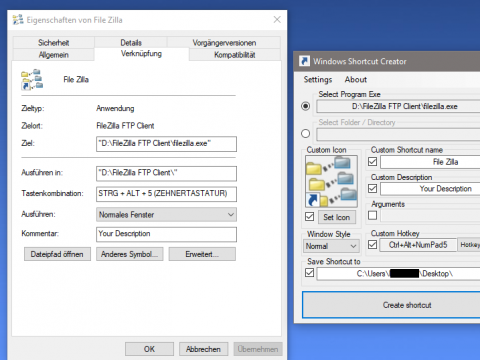Switch to the Allgemein tab

pyautogui.click(x=53, y=55)
